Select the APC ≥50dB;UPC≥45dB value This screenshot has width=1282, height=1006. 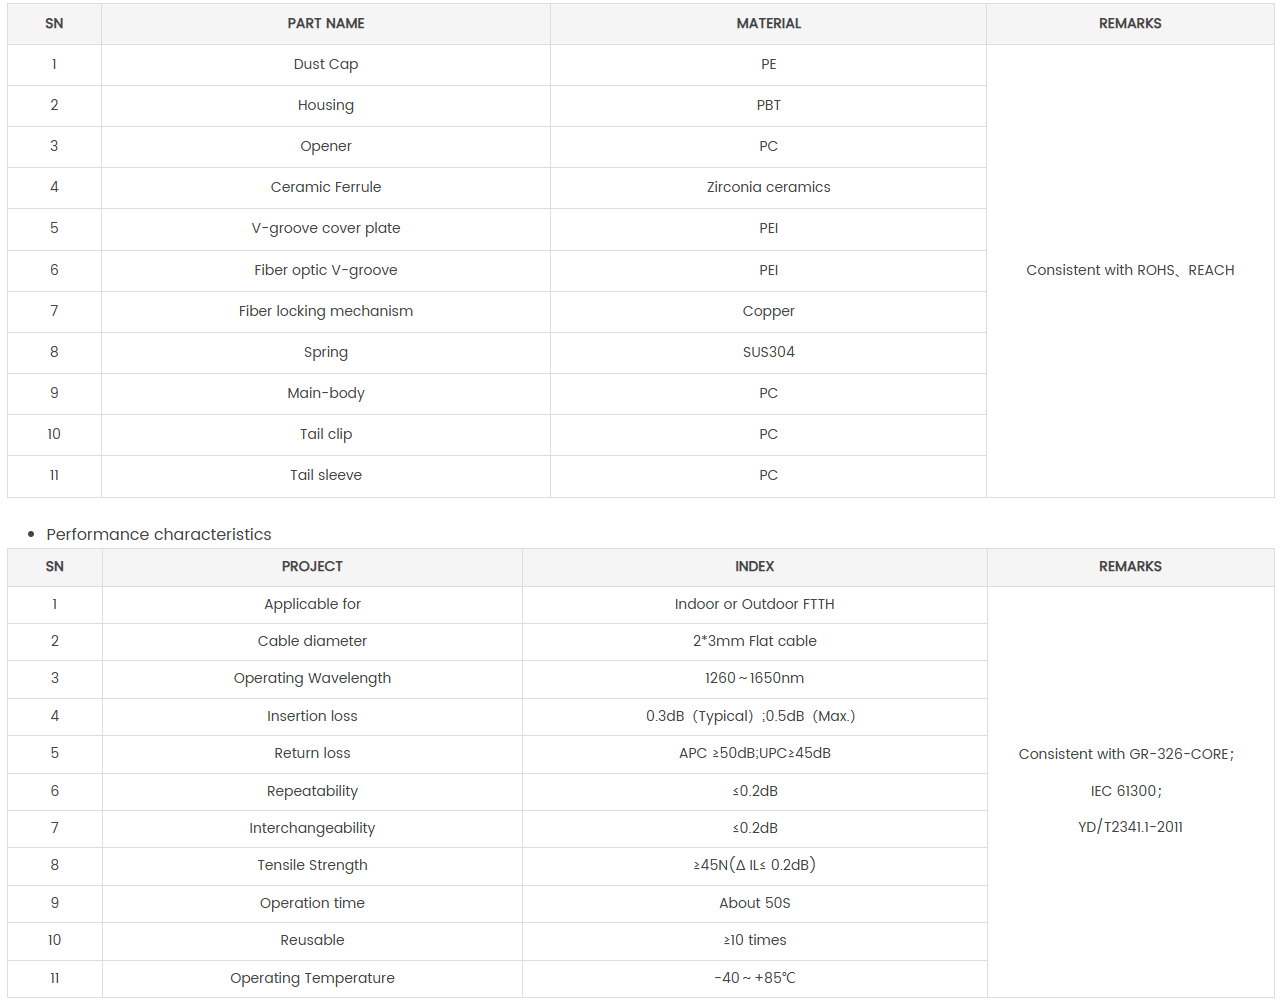click(x=754, y=753)
